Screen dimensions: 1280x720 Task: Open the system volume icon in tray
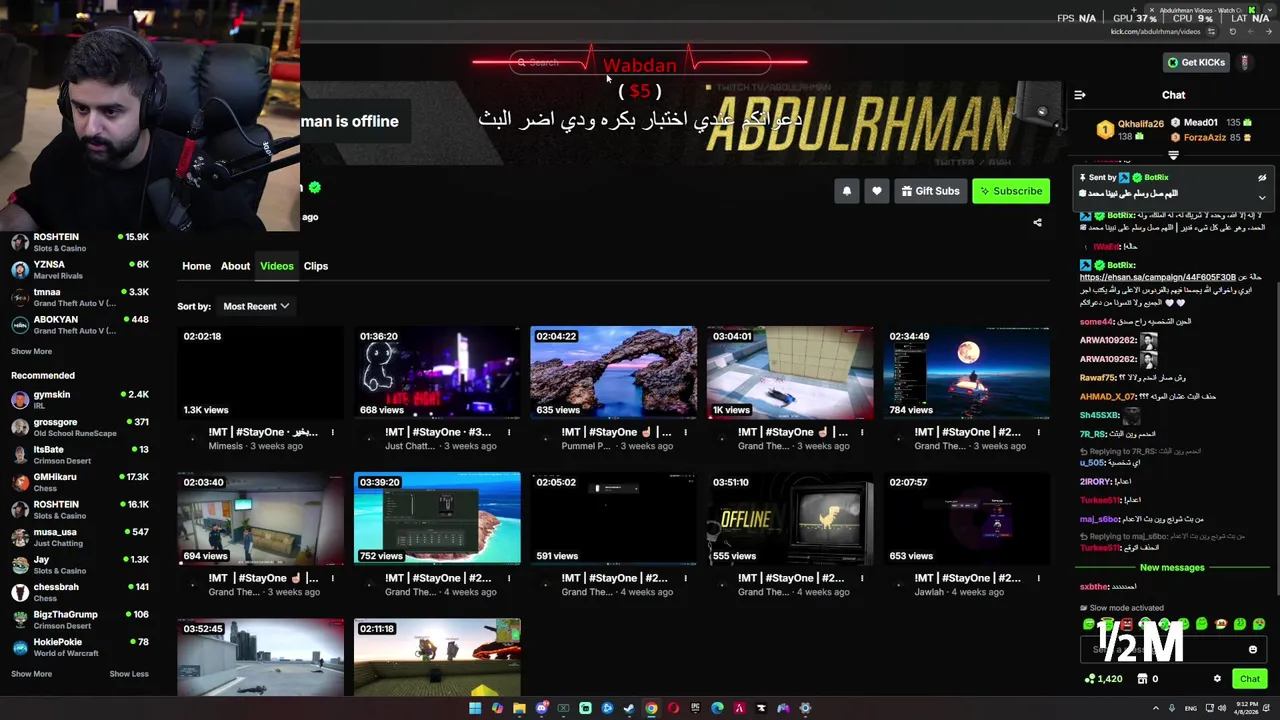click(x=1221, y=708)
